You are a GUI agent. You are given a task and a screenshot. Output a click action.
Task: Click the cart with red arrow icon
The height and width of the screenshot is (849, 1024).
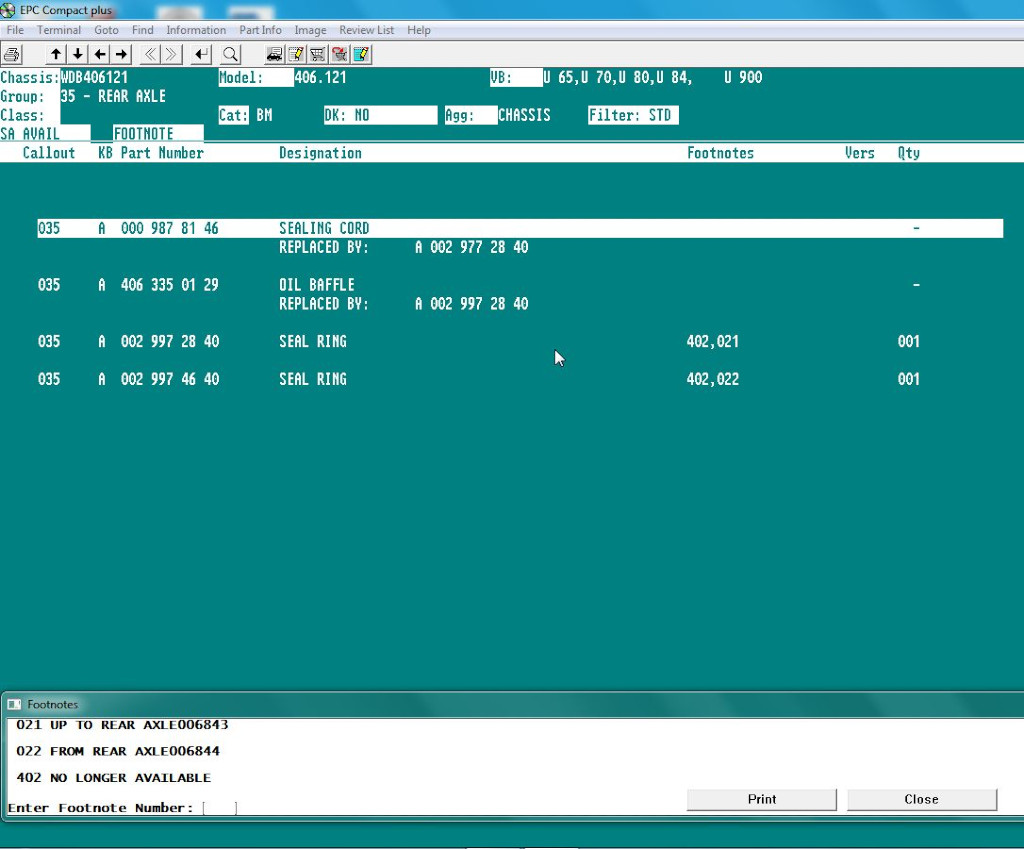(x=340, y=54)
